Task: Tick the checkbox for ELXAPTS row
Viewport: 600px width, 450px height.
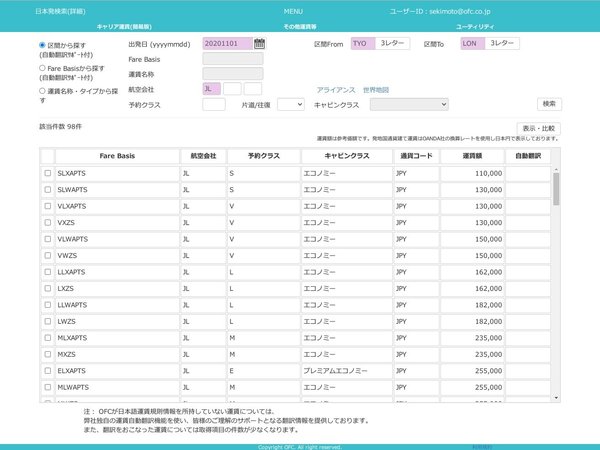Action: point(47,370)
